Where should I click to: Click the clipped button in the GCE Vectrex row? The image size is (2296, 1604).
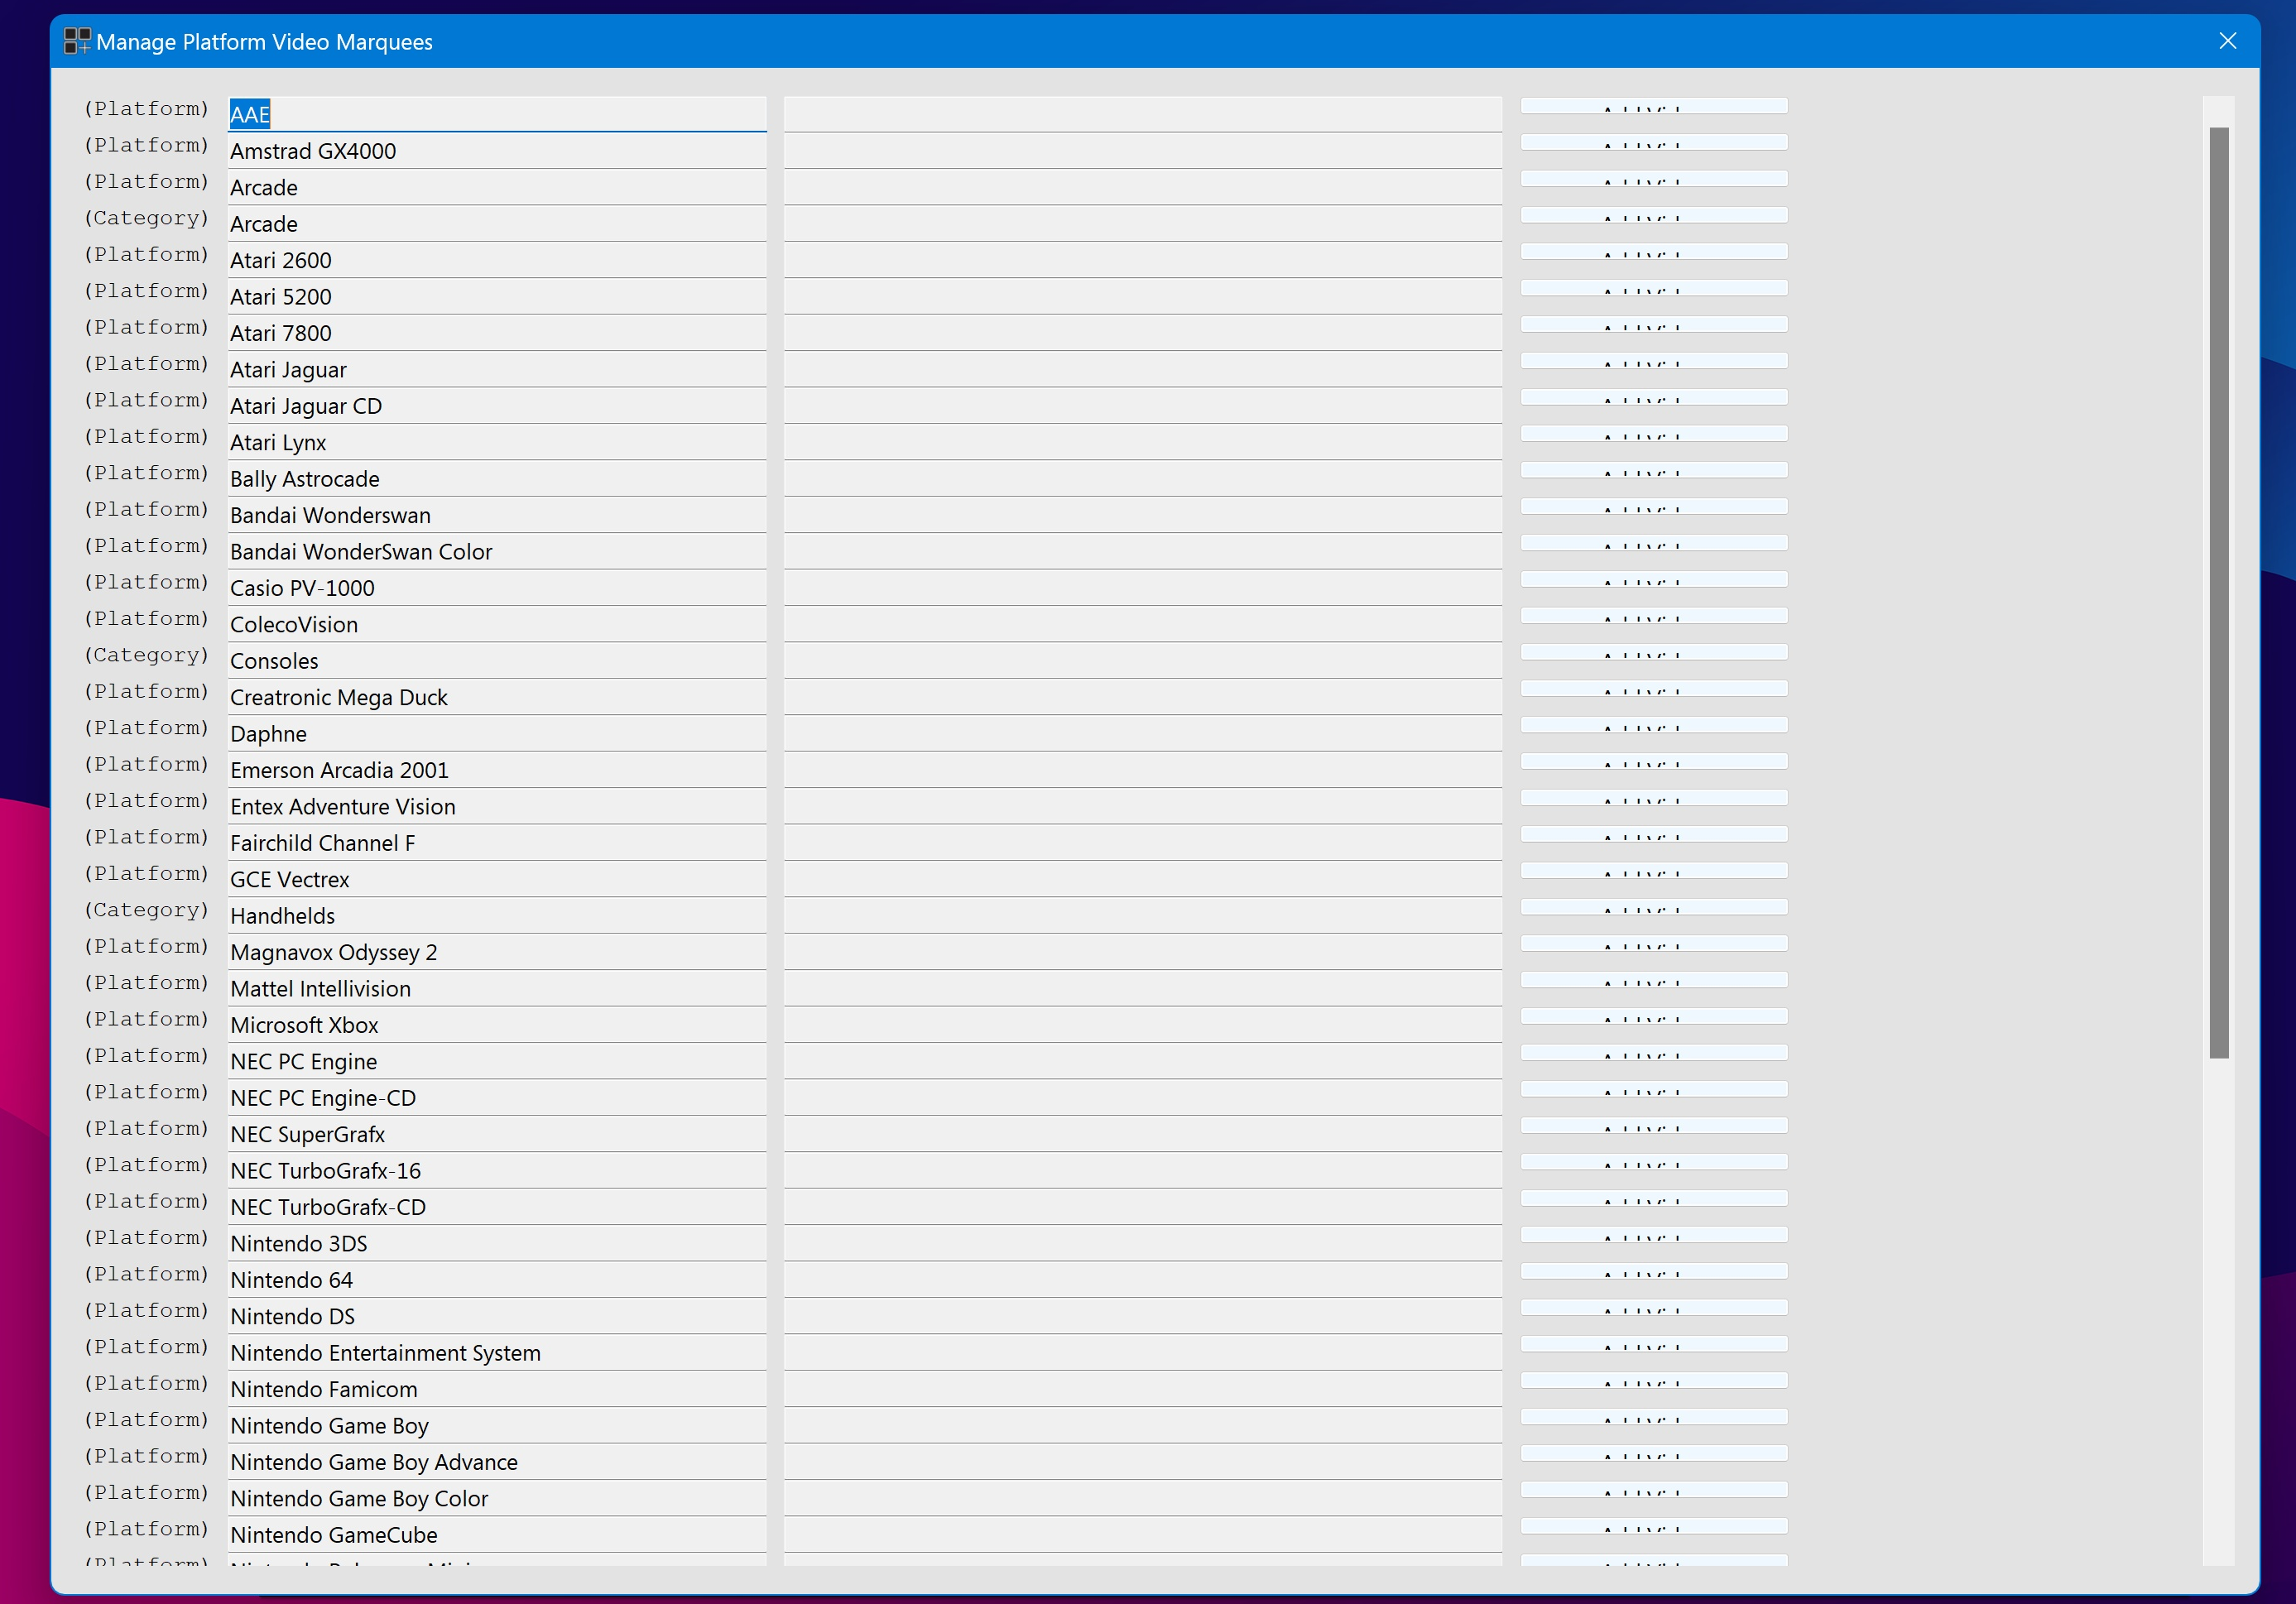(x=1654, y=871)
